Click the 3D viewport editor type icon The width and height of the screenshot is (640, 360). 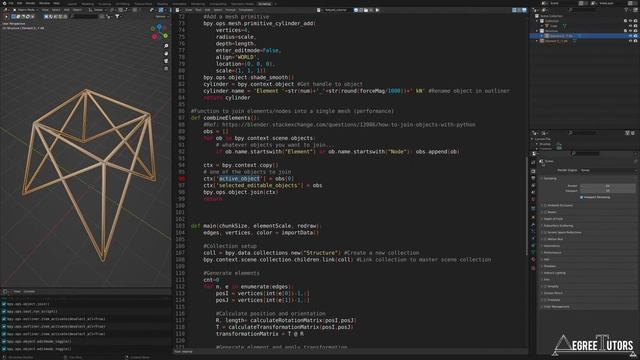pyautogui.click(x=6, y=10)
